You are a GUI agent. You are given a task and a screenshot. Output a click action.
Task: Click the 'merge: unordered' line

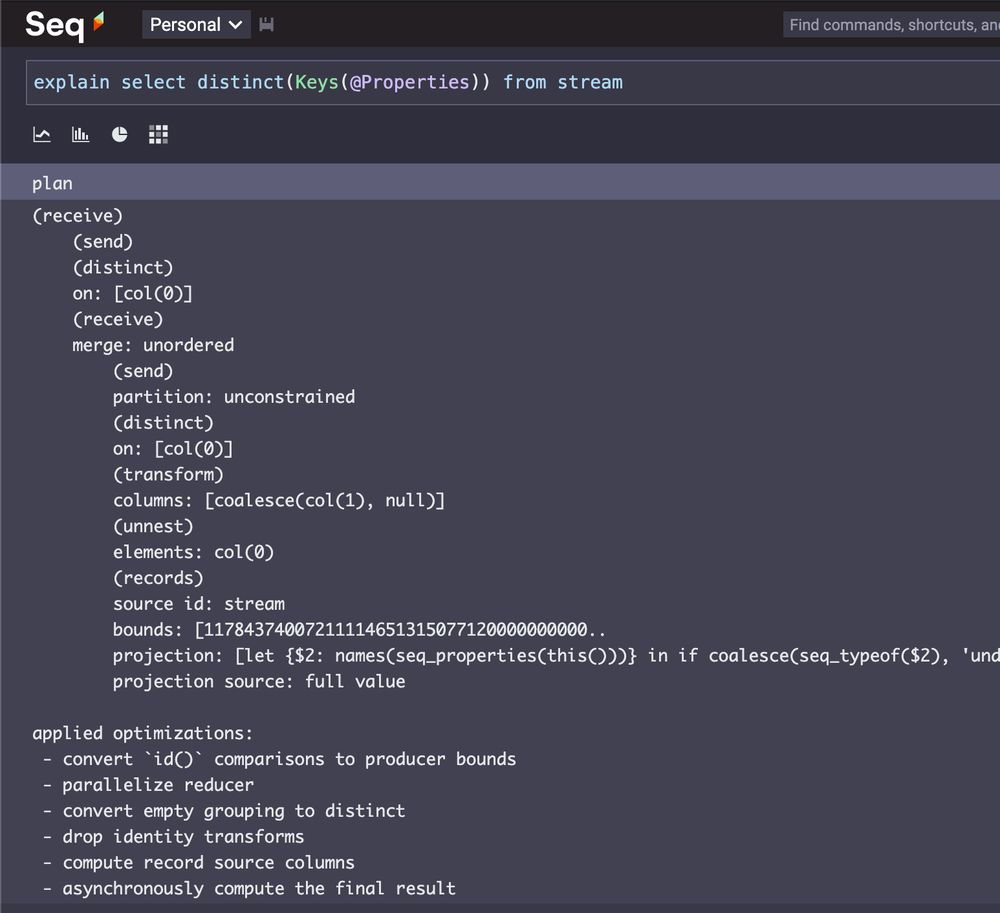pyautogui.click(x=153, y=345)
